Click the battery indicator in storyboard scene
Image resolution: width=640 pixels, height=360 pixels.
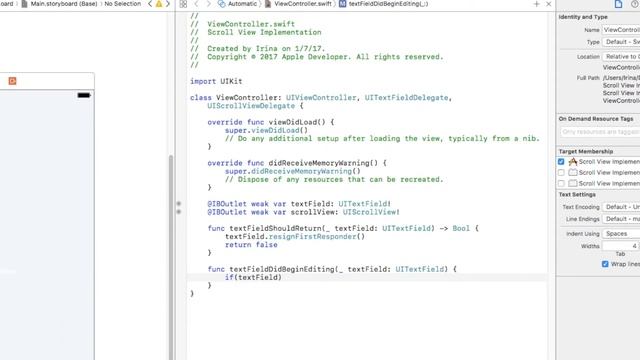[84, 95]
